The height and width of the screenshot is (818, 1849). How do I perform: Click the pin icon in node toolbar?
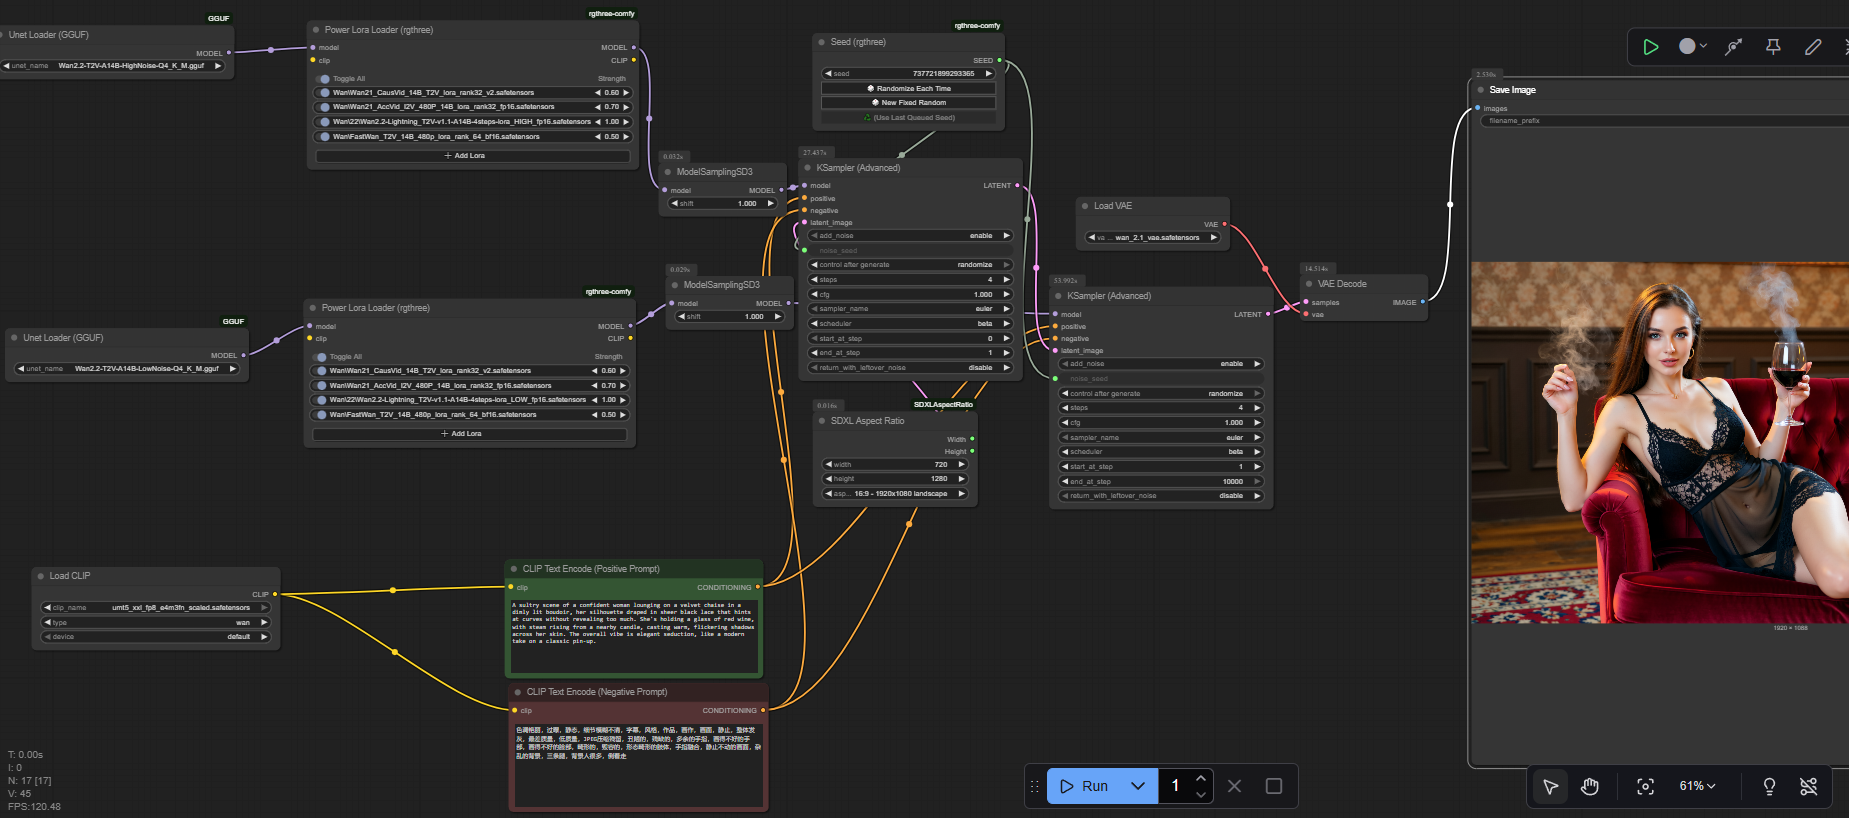tap(1773, 47)
